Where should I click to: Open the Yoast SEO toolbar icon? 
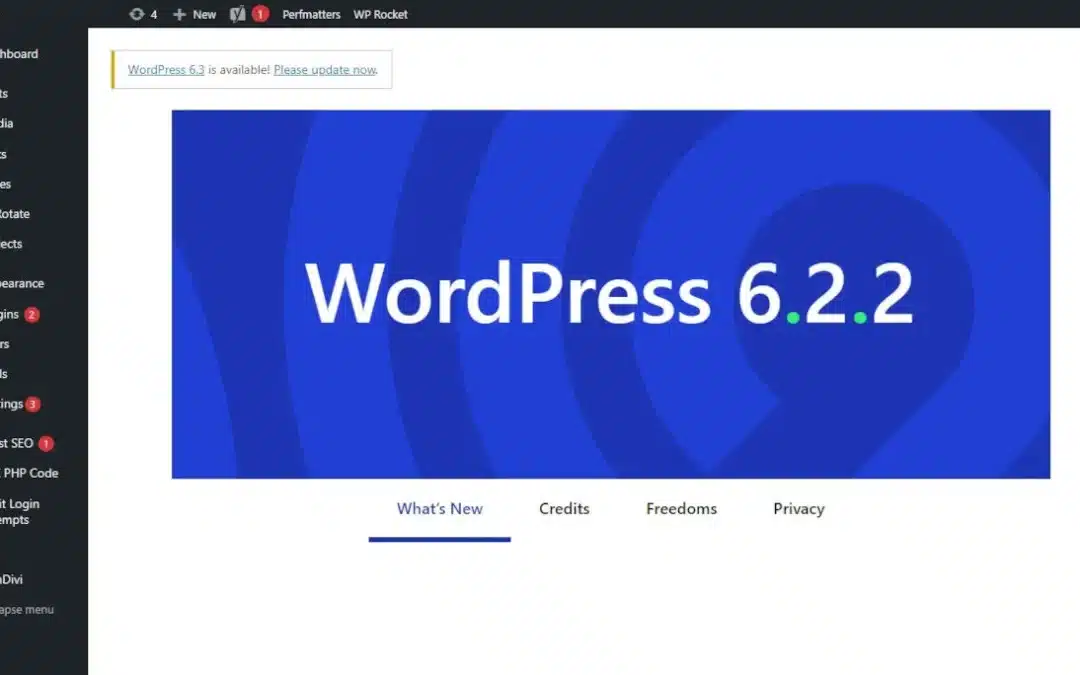coord(238,14)
